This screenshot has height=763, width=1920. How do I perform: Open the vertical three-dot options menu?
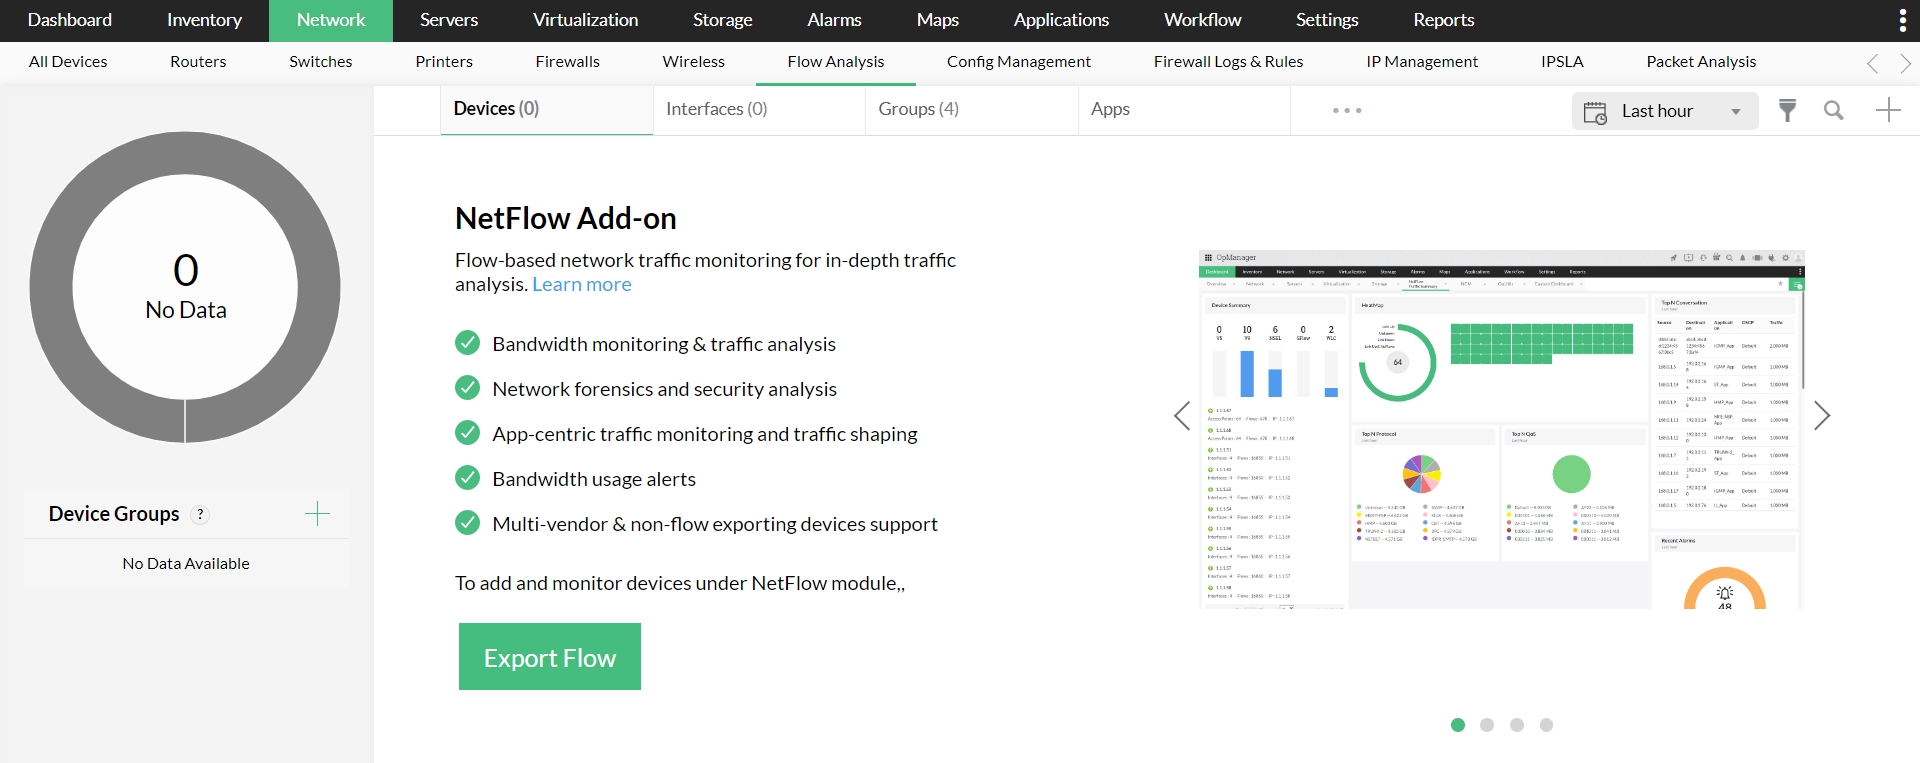(1902, 20)
